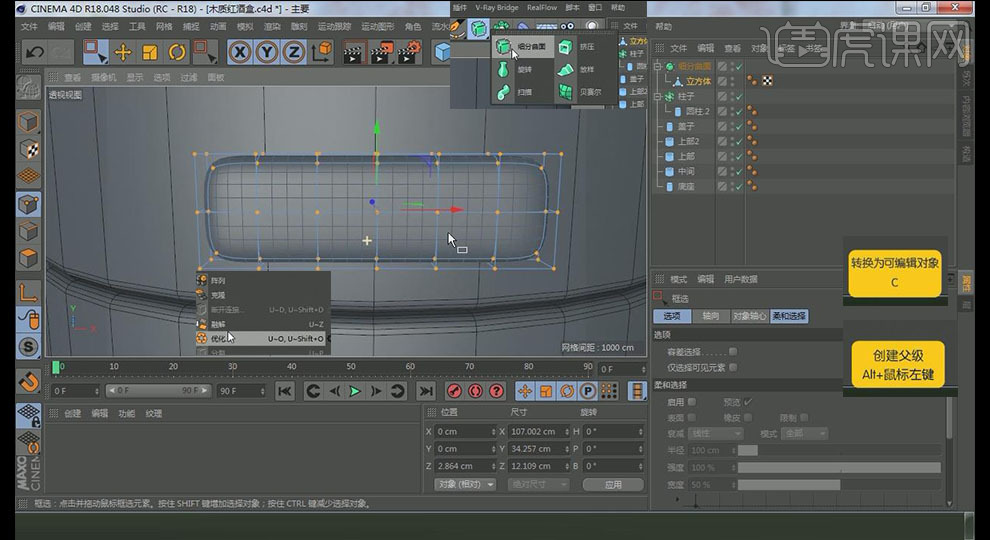990x540 pixels.
Task: Open the 对象 (相对) dropdown
Action: [x=465, y=484]
